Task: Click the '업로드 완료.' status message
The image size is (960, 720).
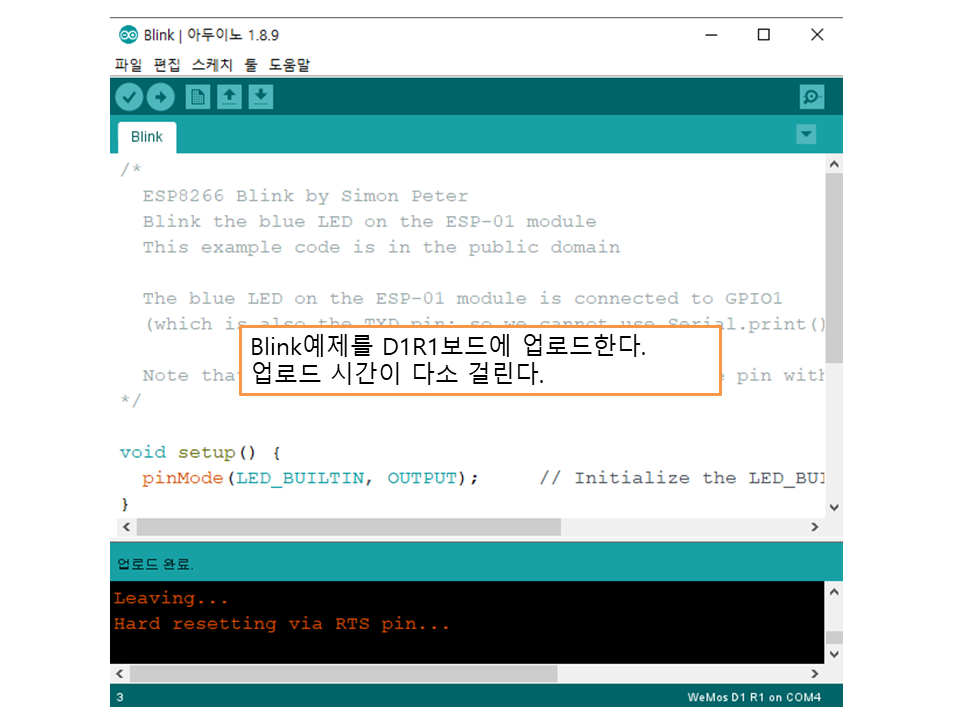Action: click(x=155, y=564)
